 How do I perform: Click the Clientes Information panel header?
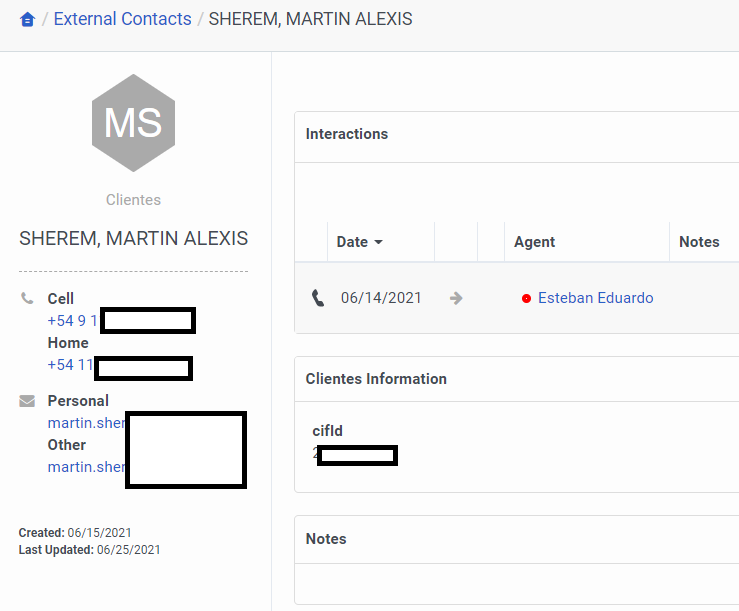click(x=376, y=379)
